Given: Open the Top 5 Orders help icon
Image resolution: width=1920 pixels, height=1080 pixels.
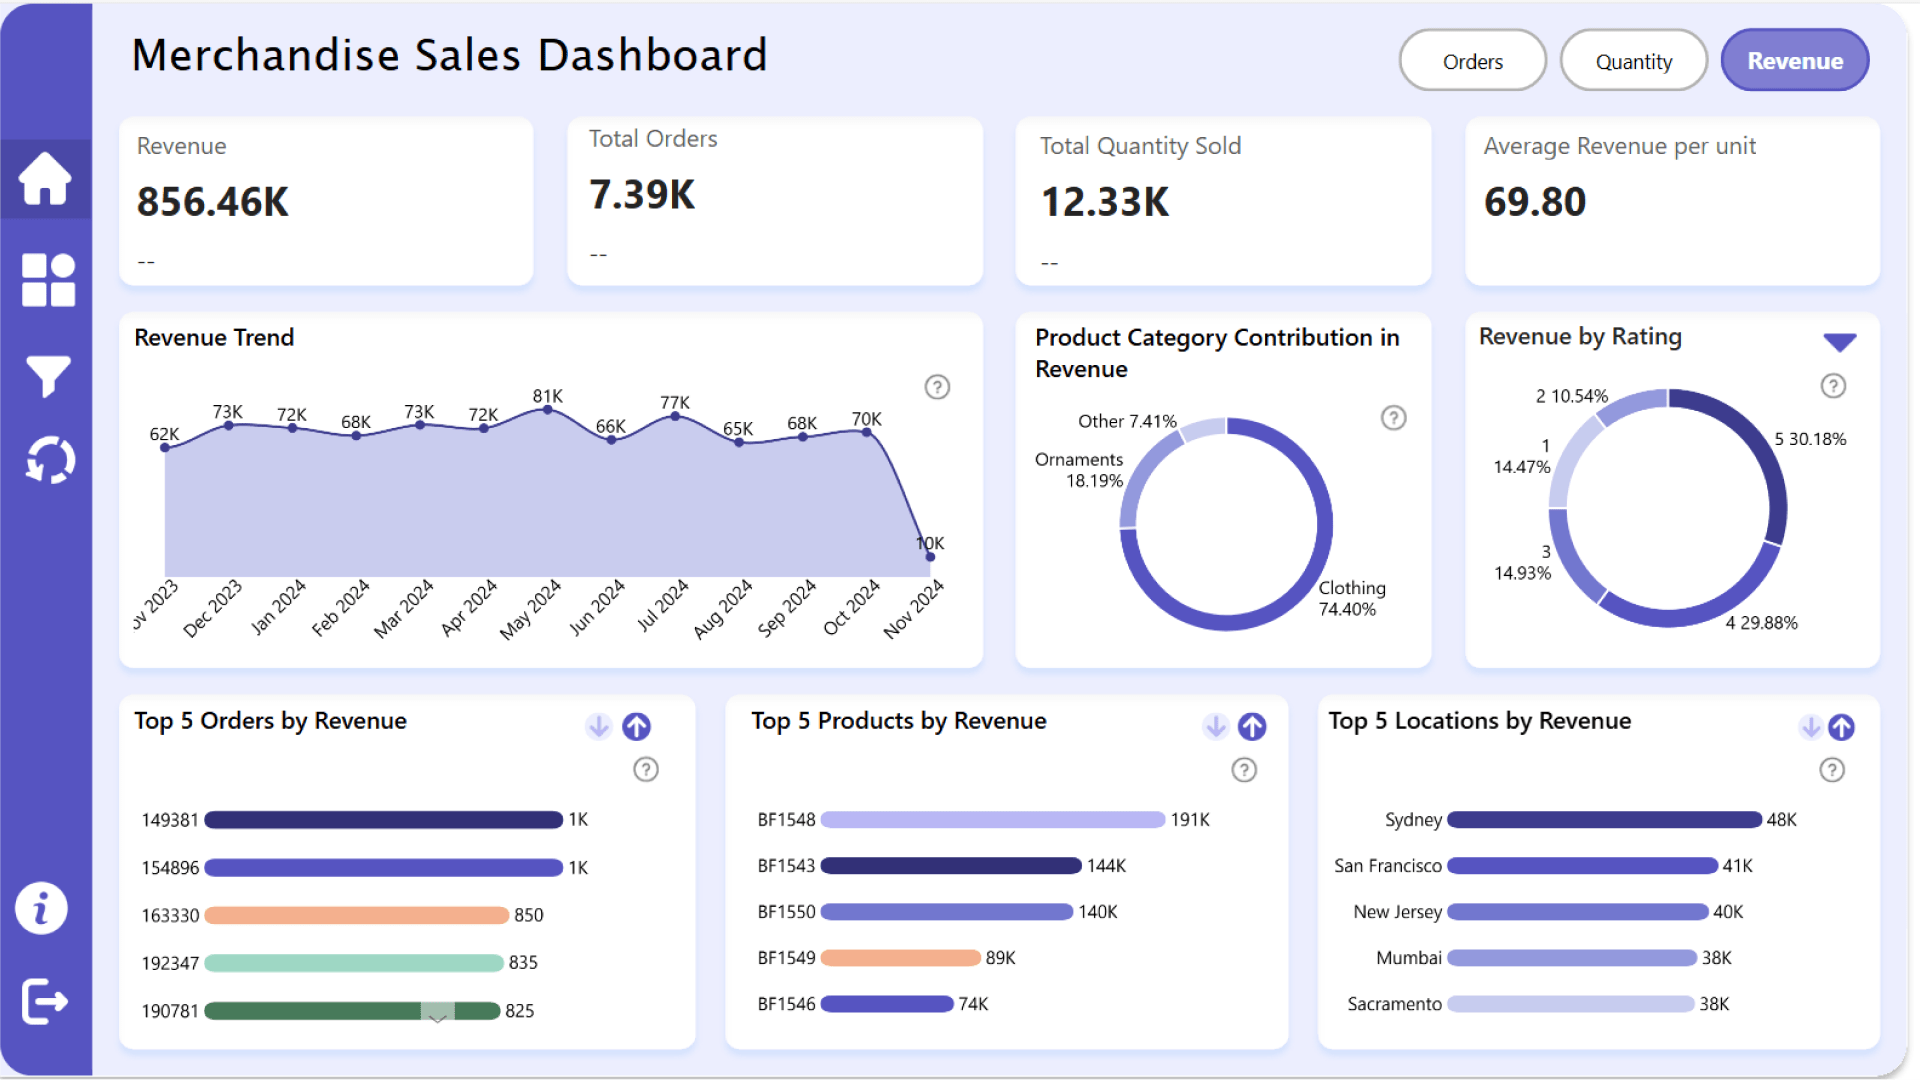Looking at the screenshot, I should (x=646, y=769).
